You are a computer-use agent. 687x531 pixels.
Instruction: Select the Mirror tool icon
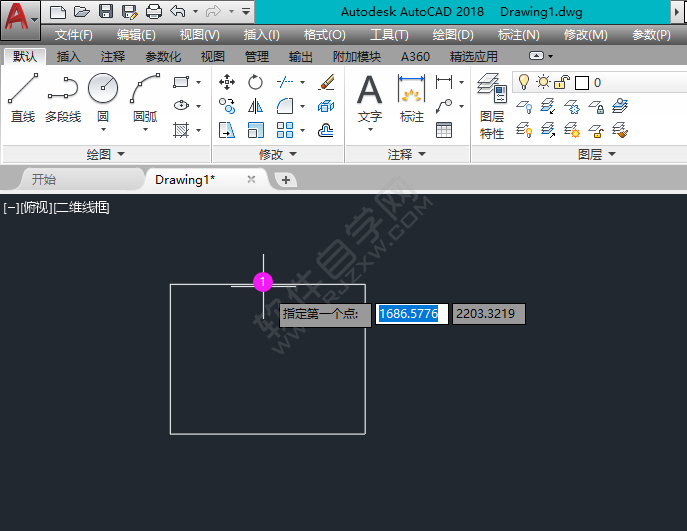[255, 106]
